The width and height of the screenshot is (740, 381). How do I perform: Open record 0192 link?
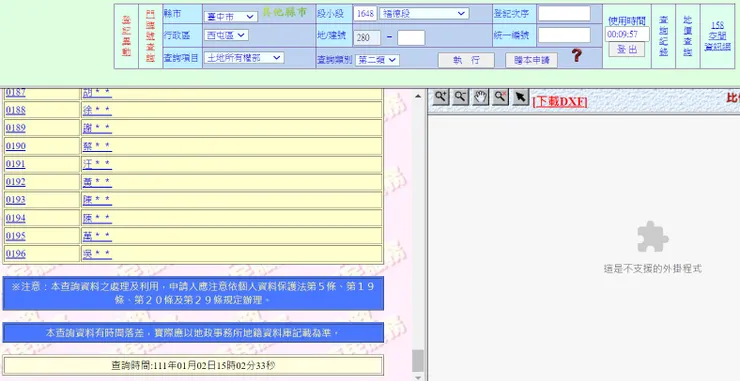coord(16,182)
